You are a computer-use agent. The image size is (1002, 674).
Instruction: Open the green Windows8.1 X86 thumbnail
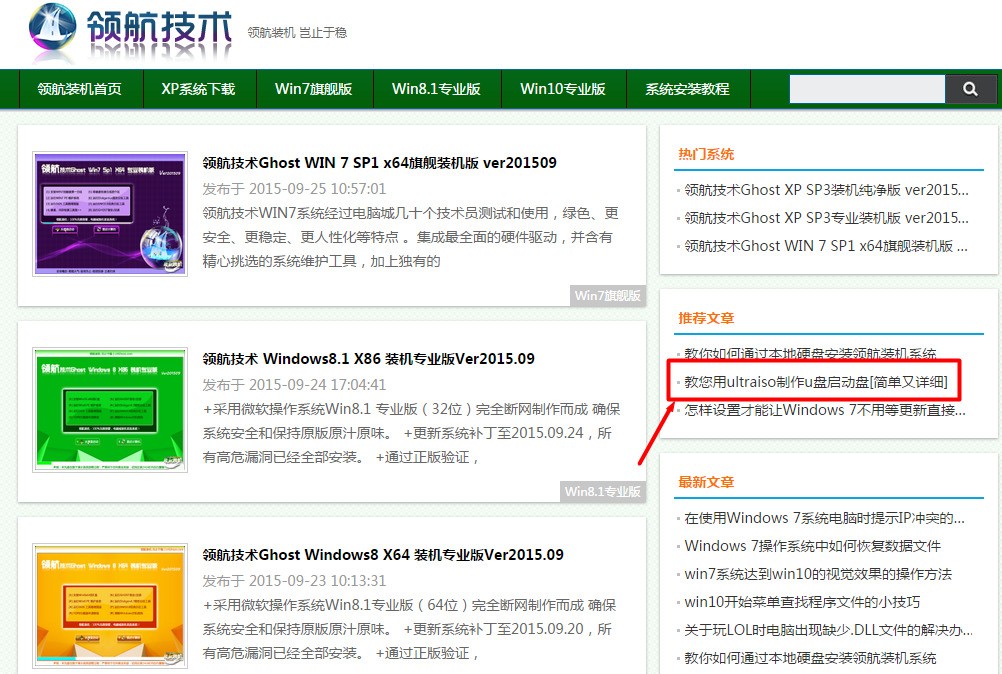110,409
